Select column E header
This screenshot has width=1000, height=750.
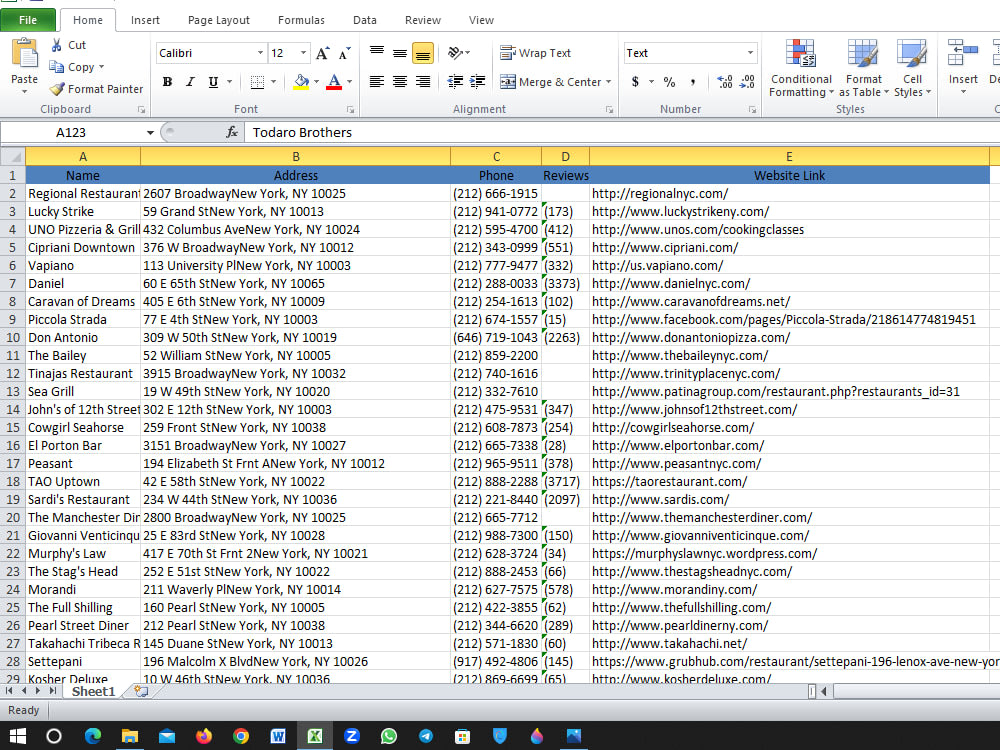(x=789, y=156)
